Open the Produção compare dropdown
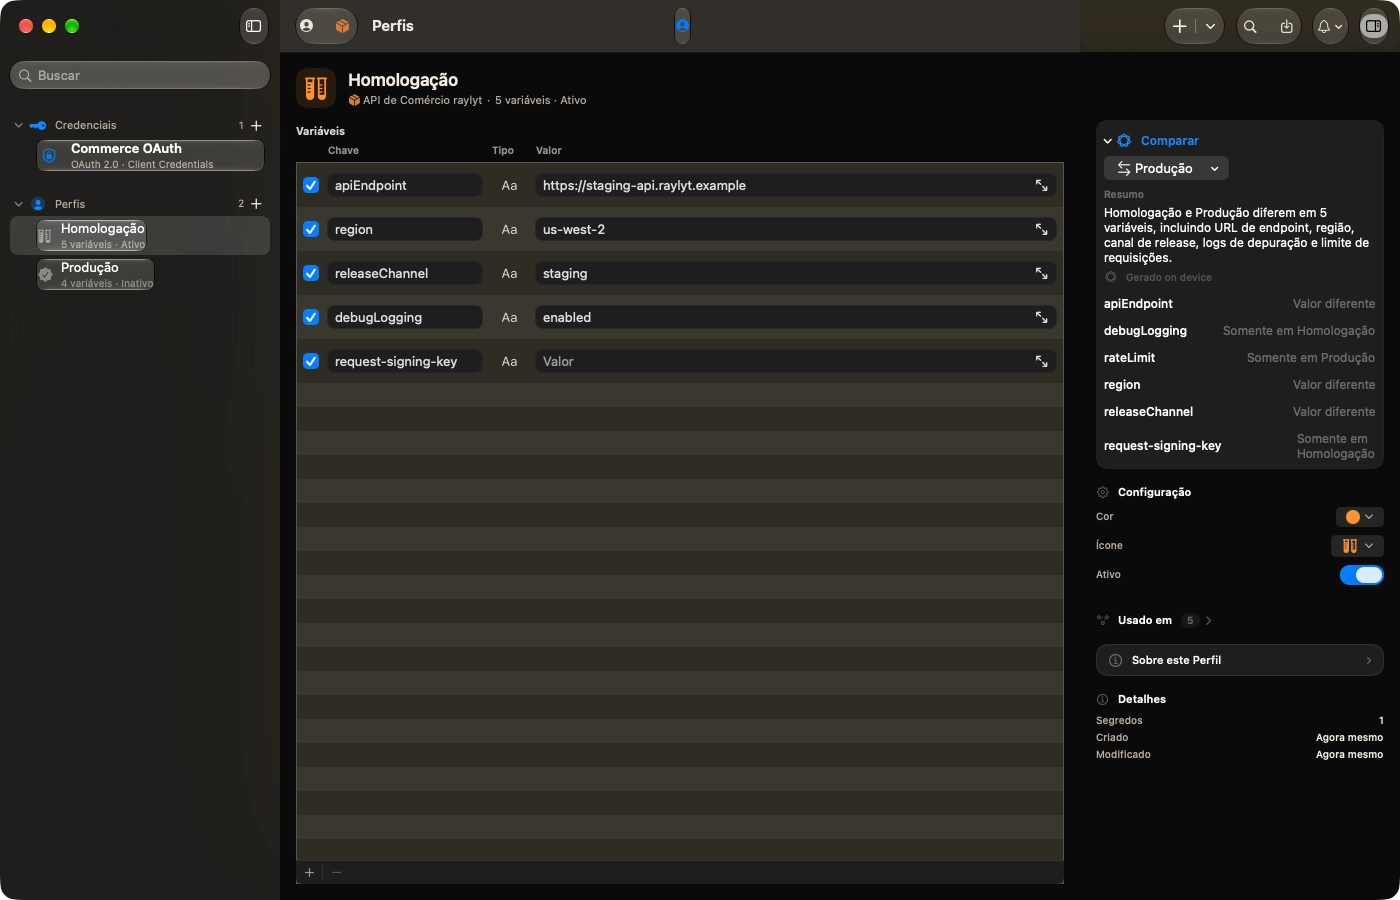Image resolution: width=1400 pixels, height=900 pixels. 1166,168
